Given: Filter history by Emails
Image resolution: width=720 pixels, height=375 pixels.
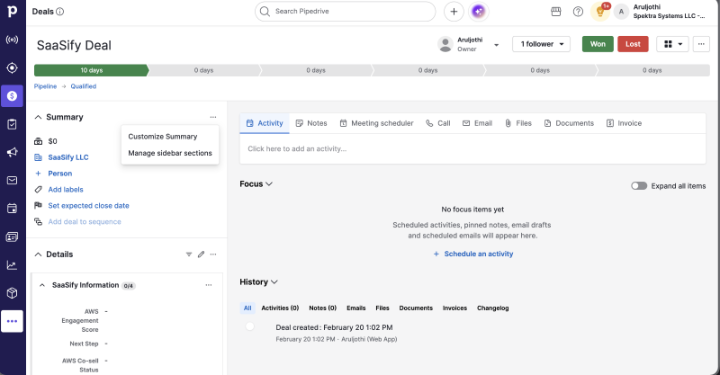Looking at the screenshot, I should coord(356,308).
